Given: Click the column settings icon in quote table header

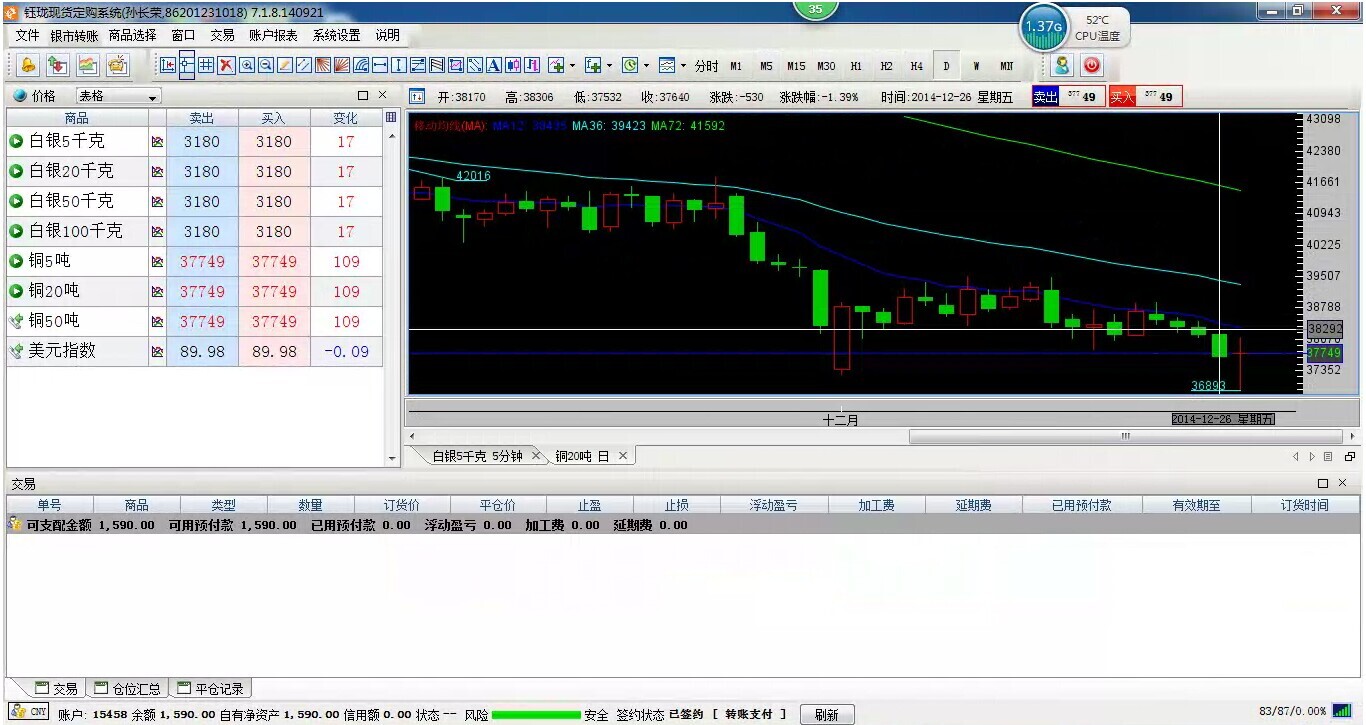Looking at the screenshot, I should 391,117.
